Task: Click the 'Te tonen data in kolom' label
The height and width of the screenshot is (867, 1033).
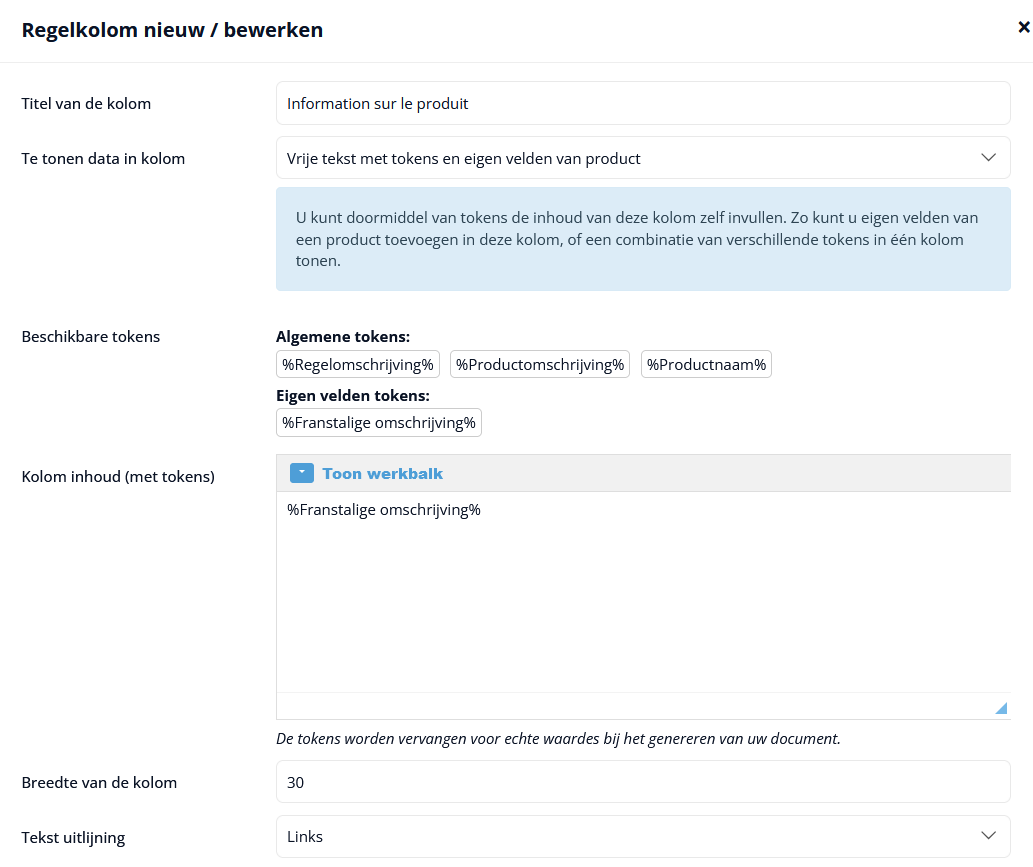Action: [x=103, y=159]
